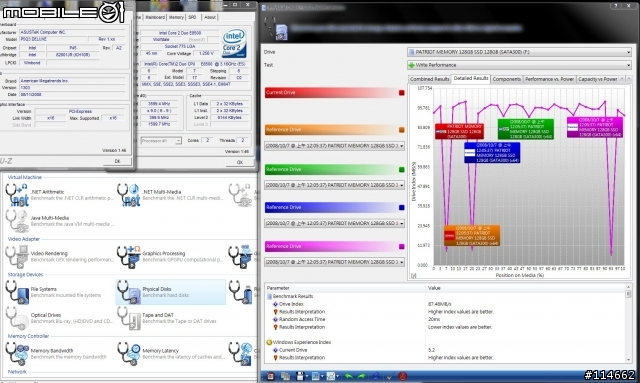Switch to the Combined Results tab

coord(429,79)
